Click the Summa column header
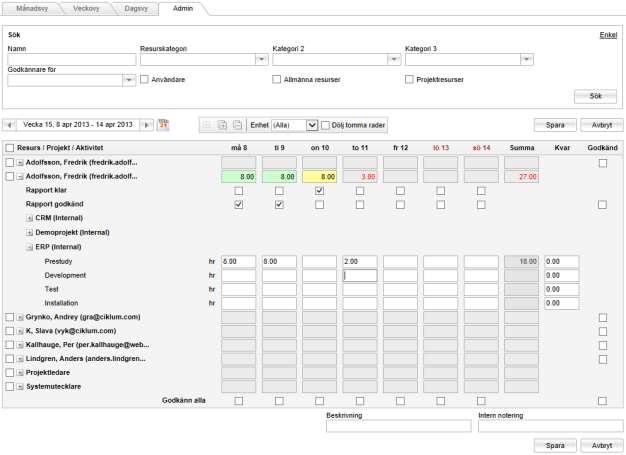Image resolution: width=626 pixels, height=455 pixels. [x=522, y=148]
